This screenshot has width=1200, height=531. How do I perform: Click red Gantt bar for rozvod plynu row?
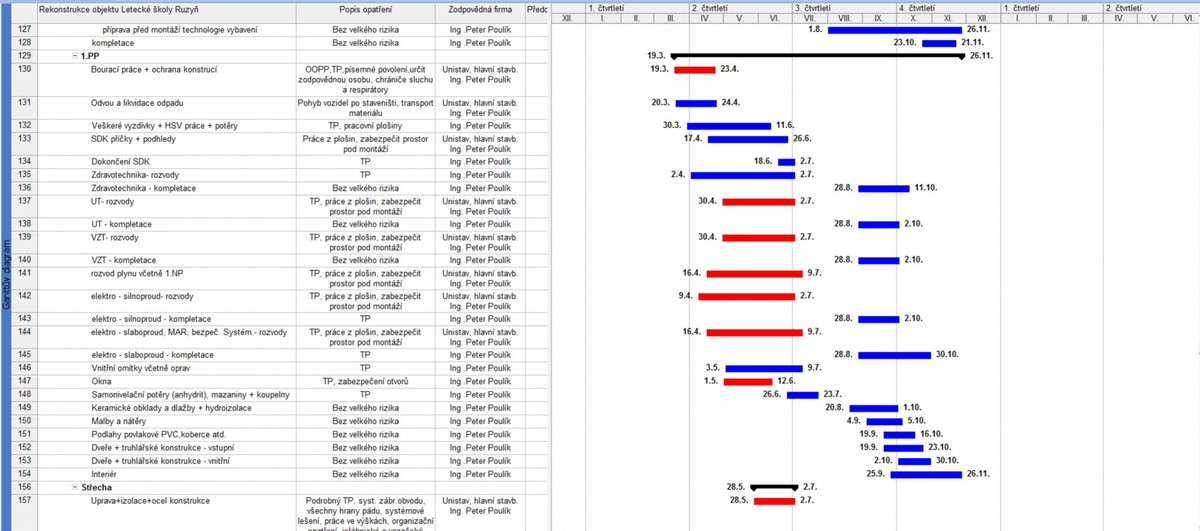[755, 273]
